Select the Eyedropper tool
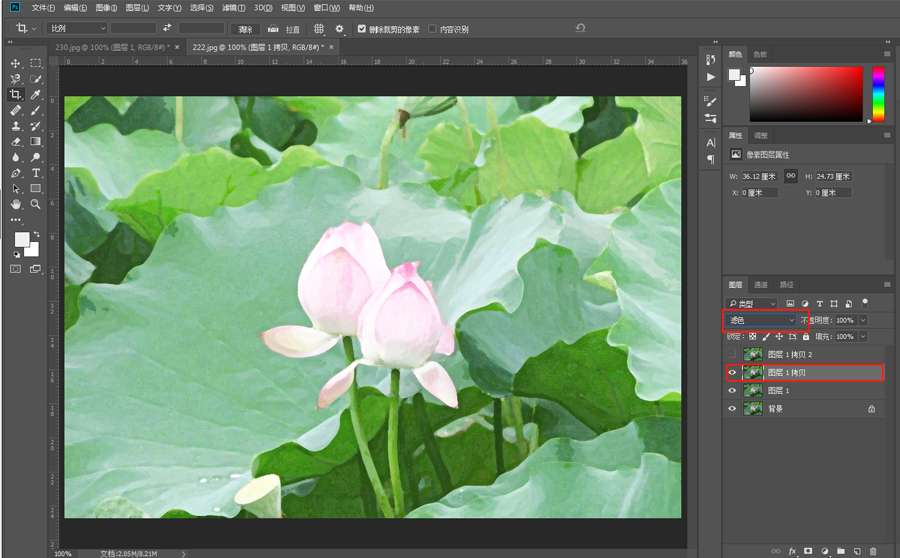Screen dimensions: 900x558 point(36,94)
